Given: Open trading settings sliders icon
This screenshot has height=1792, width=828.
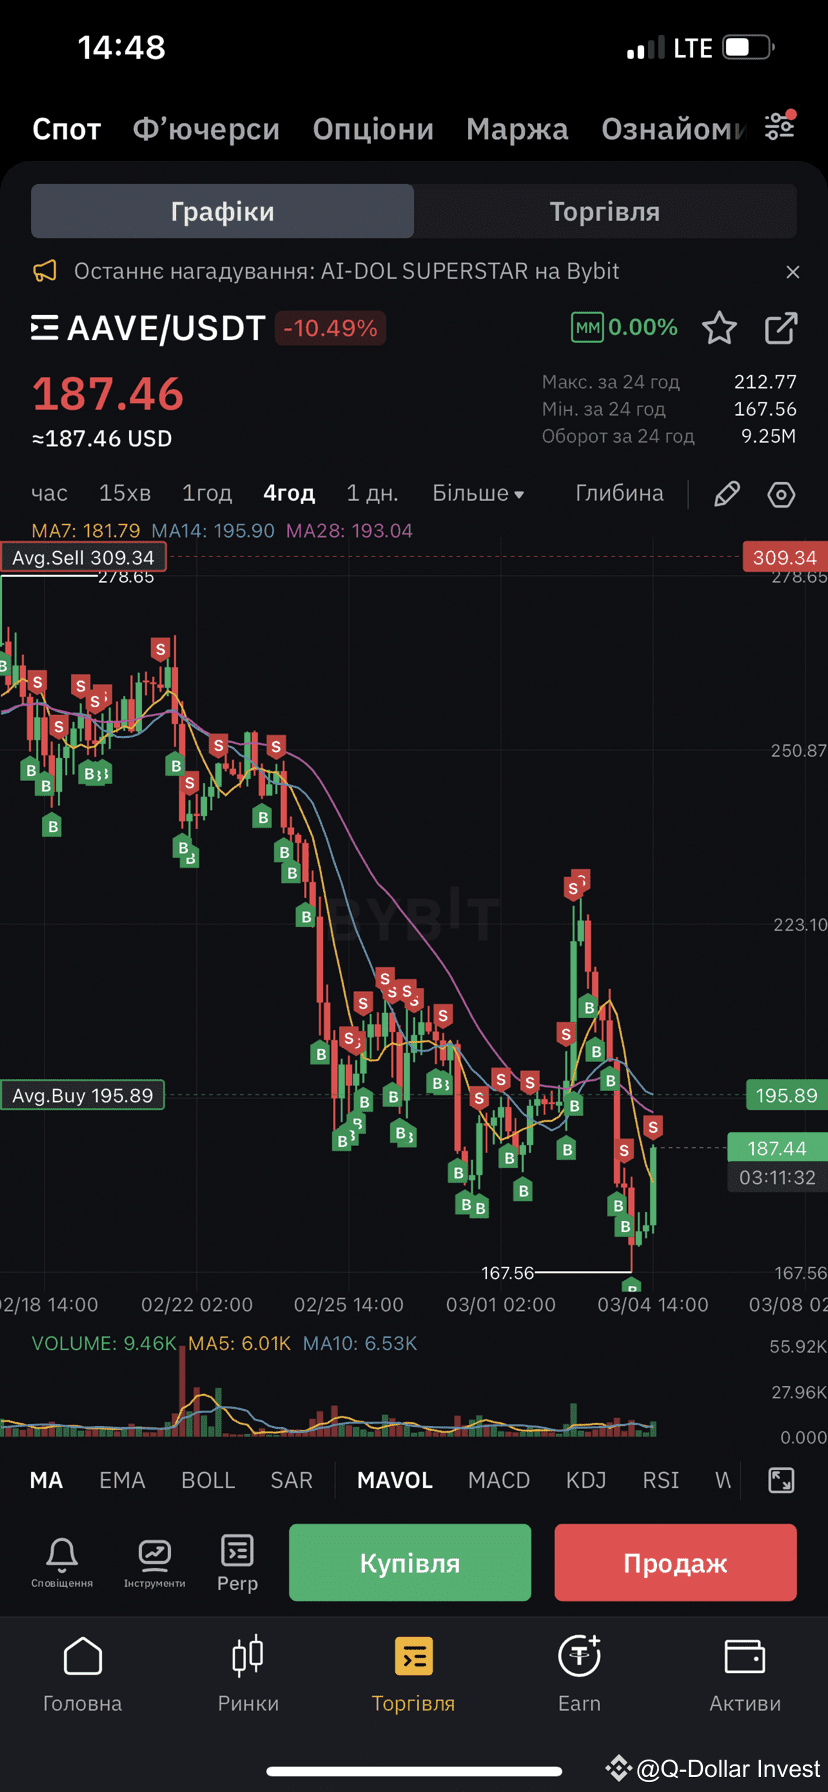Looking at the screenshot, I should 780,126.
